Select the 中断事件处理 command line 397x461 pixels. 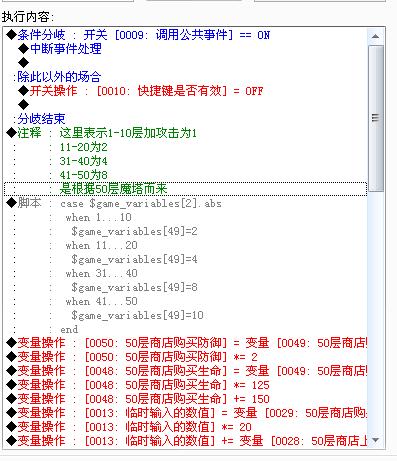click(186, 49)
